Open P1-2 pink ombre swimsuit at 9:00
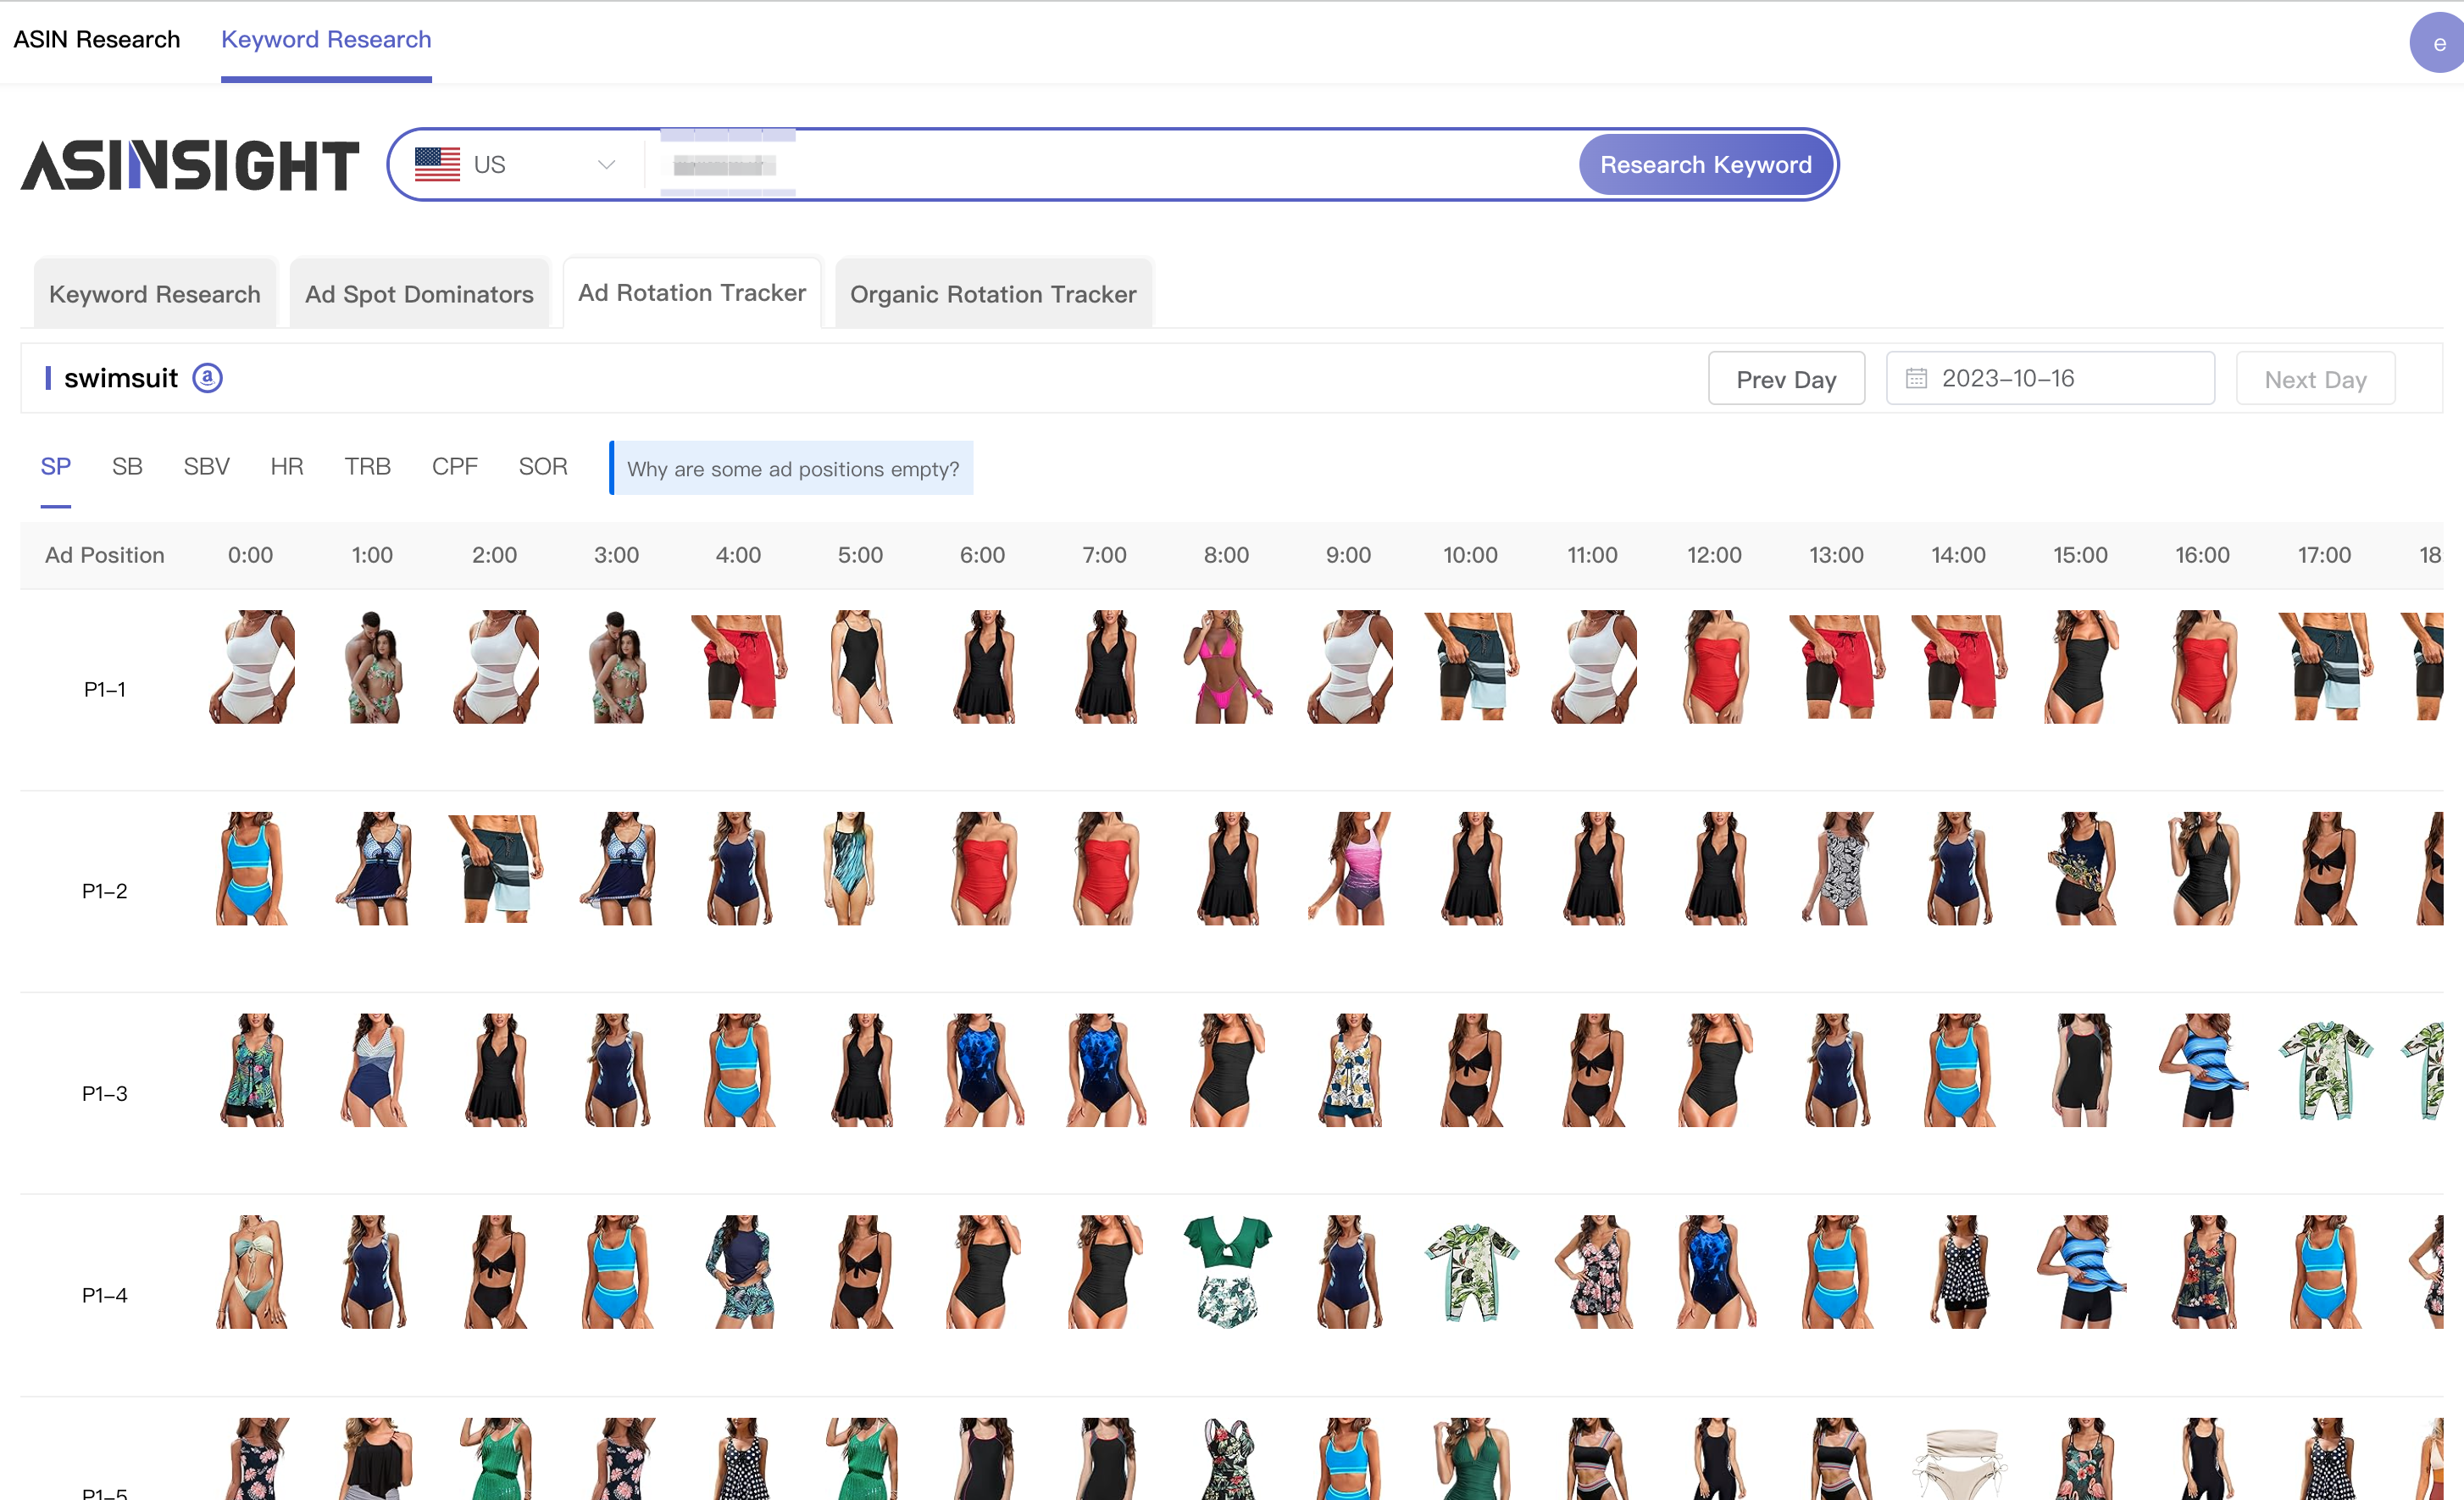 [x=1349, y=868]
